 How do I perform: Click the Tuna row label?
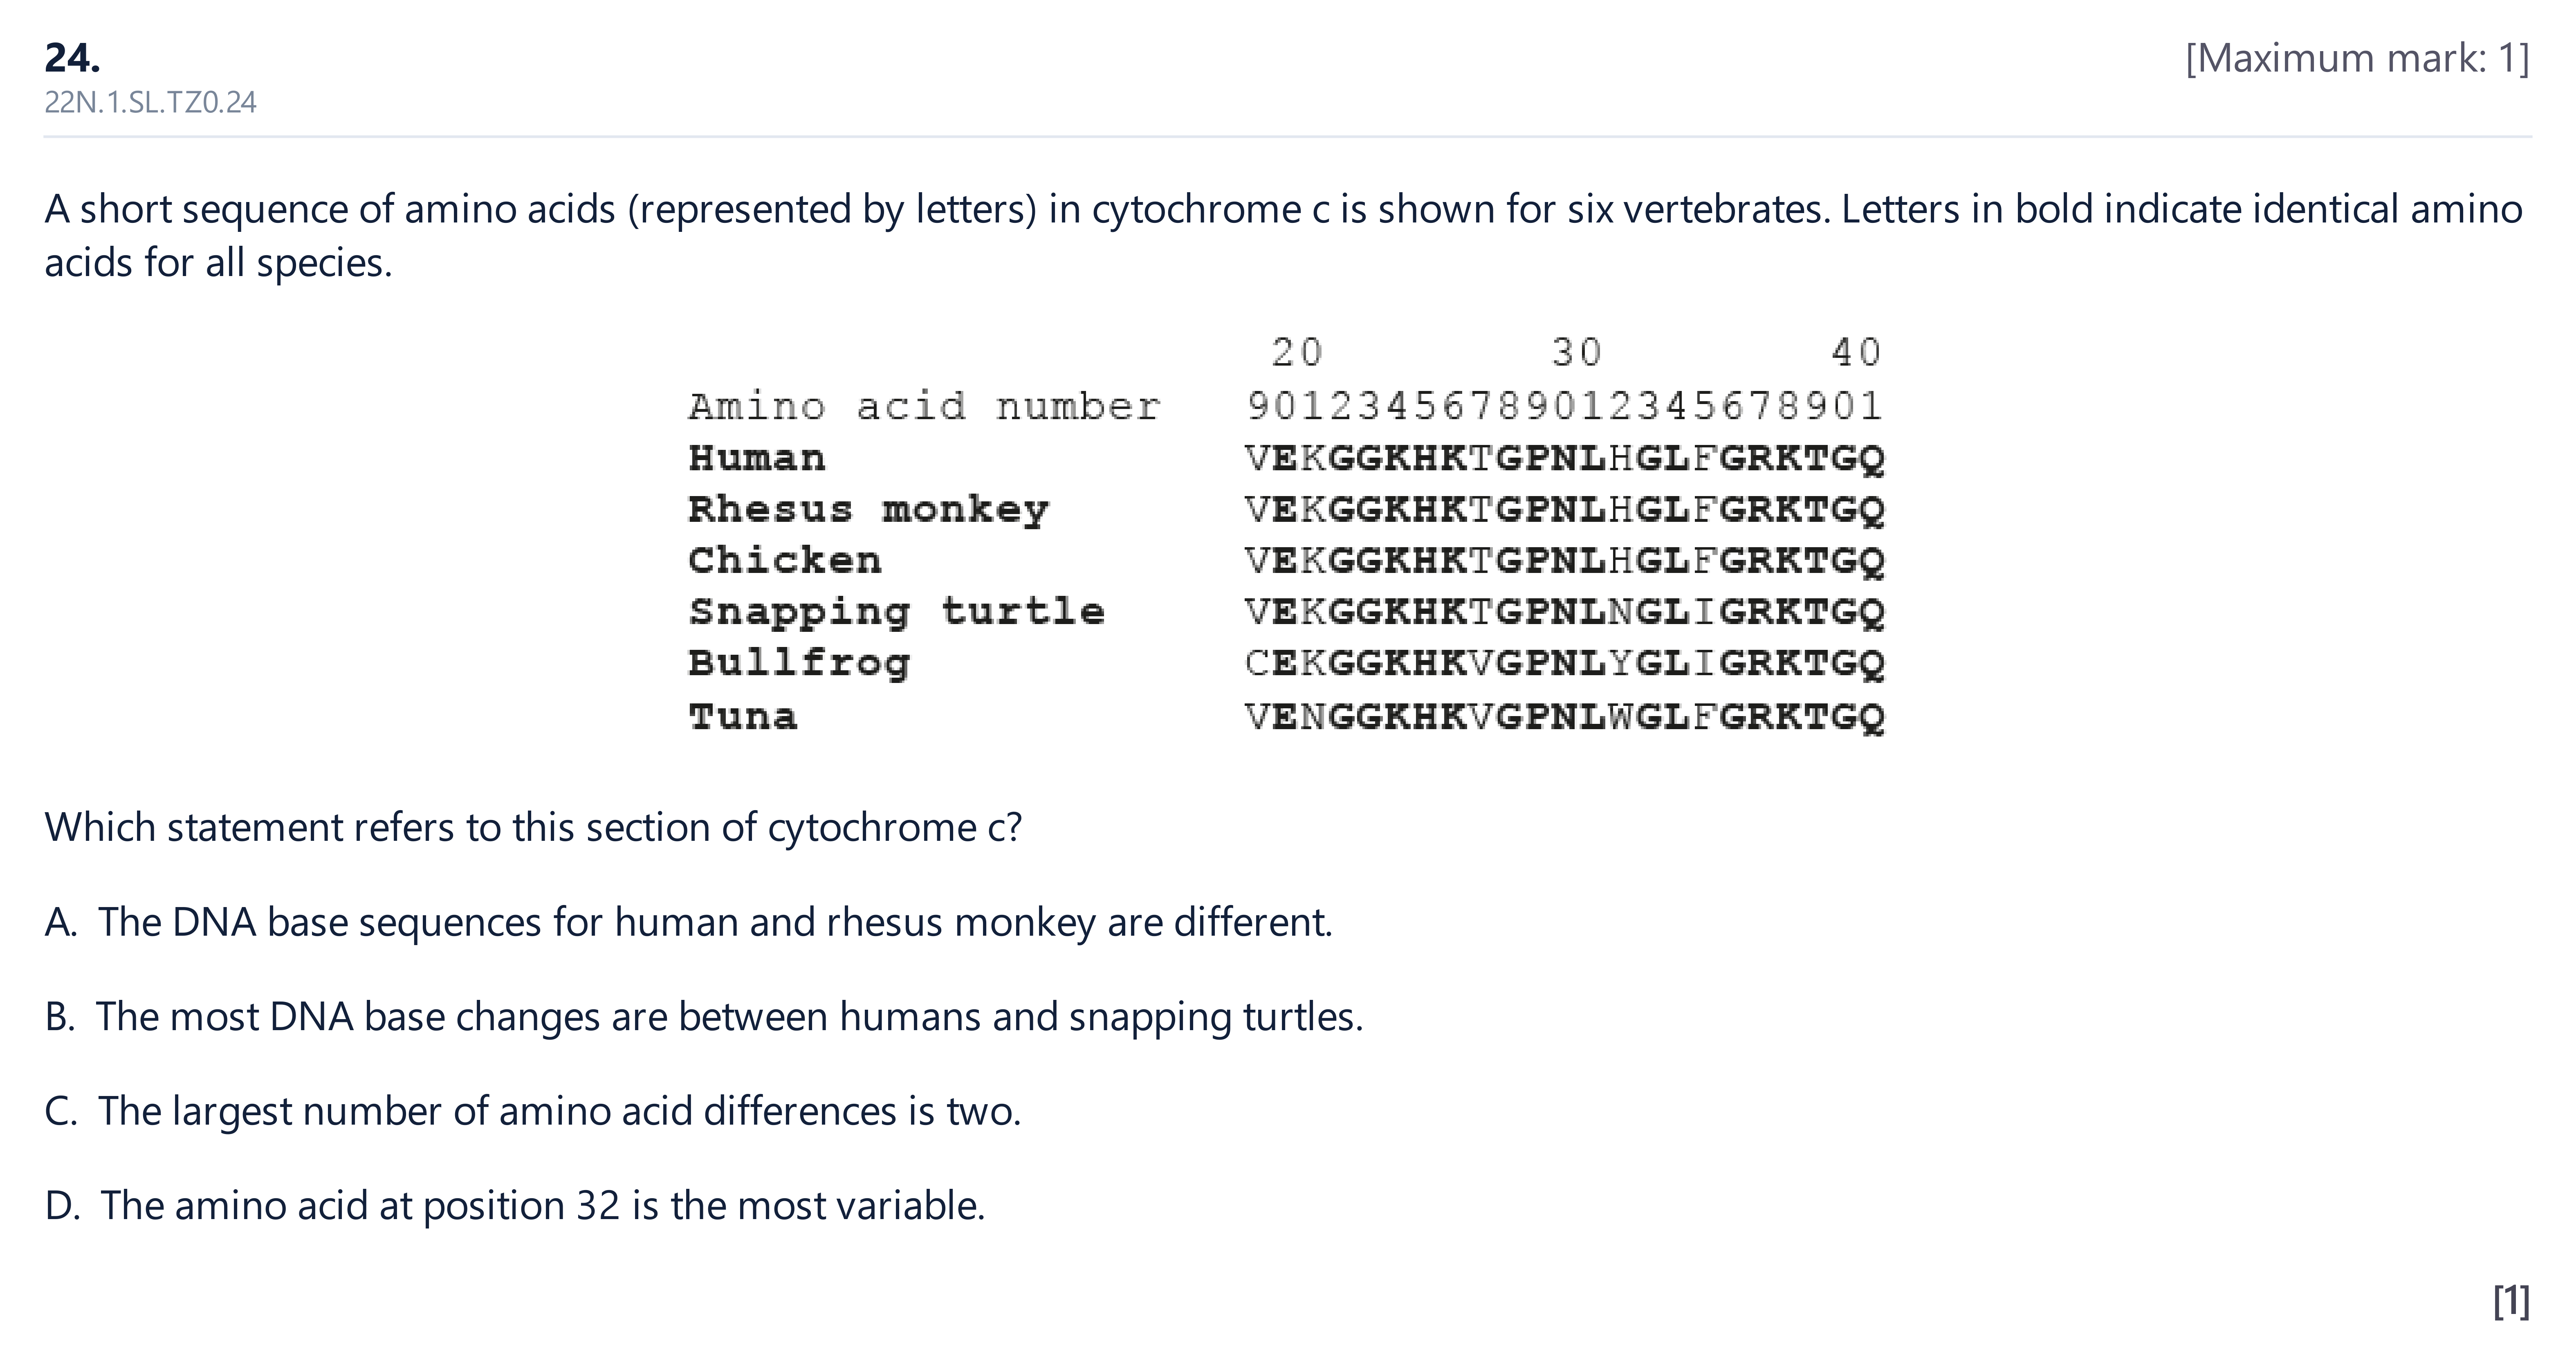point(743,716)
